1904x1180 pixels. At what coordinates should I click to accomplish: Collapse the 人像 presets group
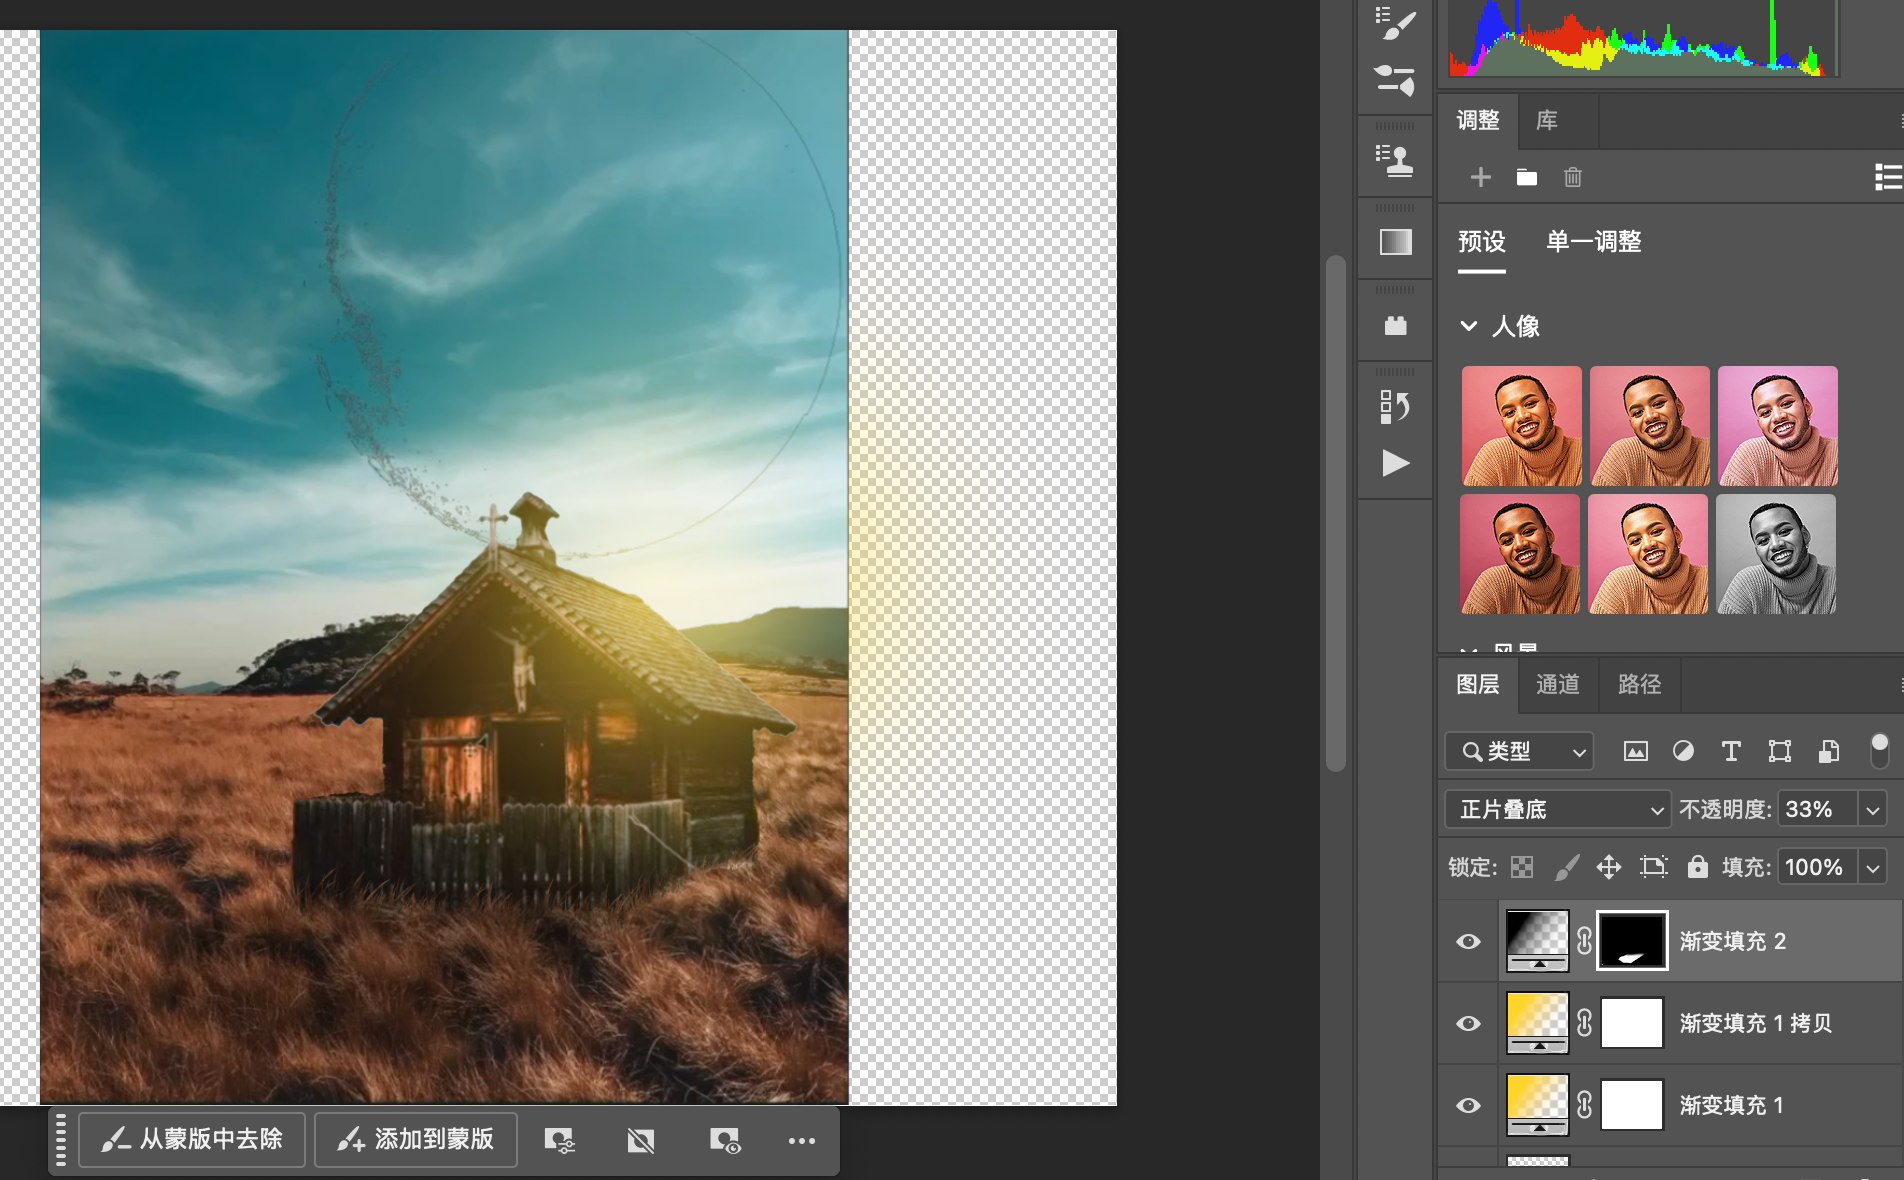(1468, 326)
